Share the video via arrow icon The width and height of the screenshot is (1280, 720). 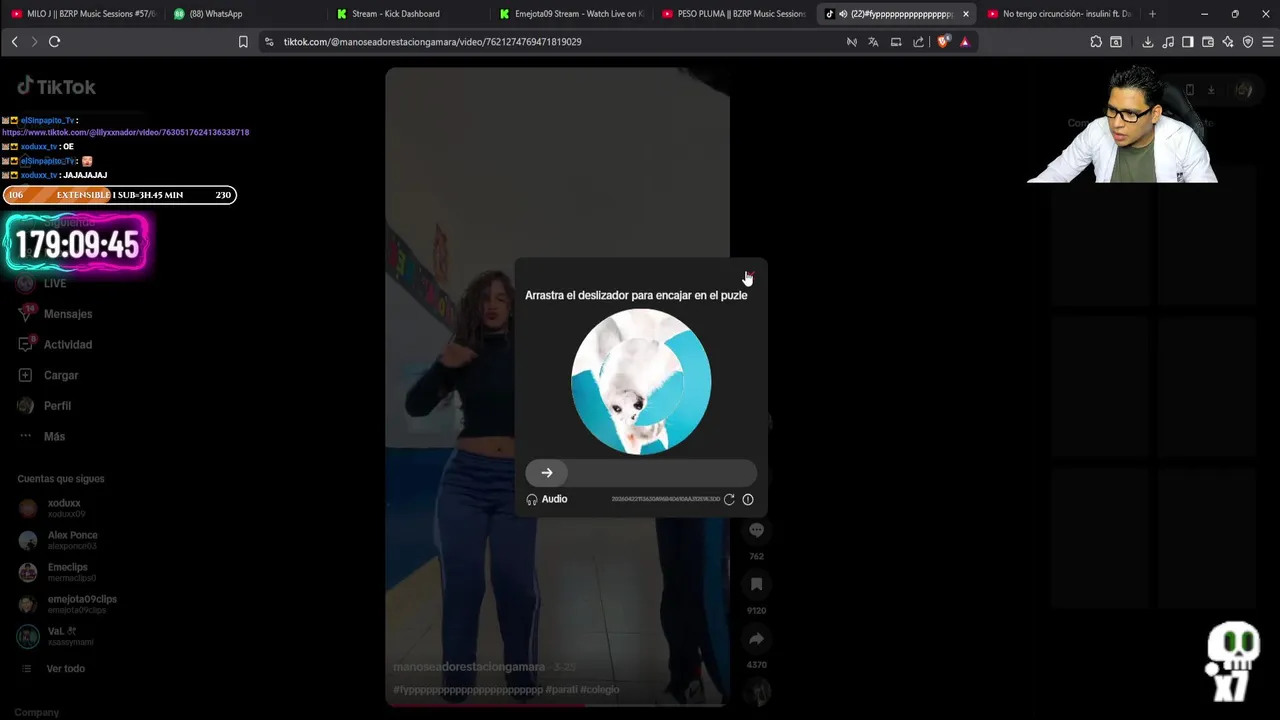756,638
